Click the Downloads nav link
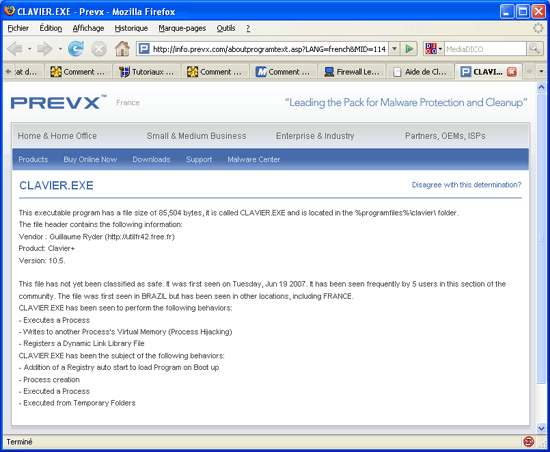The image size is (550, 452). click(151, 160)
